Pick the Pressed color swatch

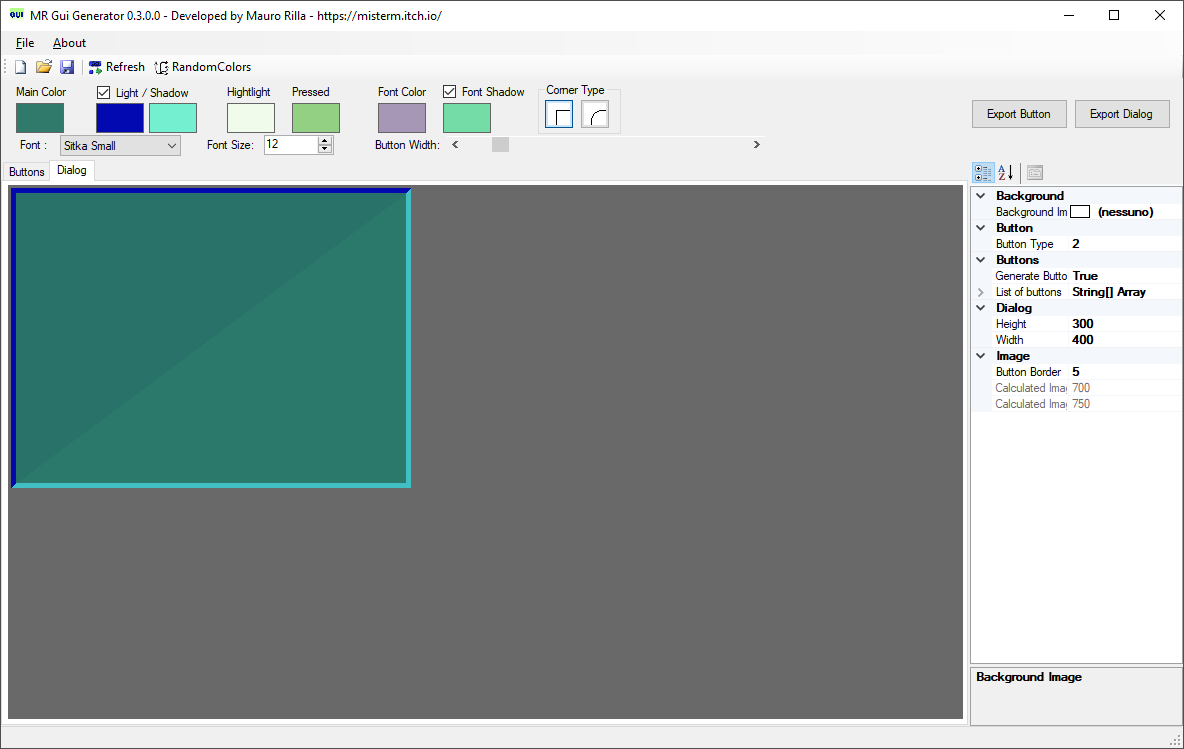316,118
